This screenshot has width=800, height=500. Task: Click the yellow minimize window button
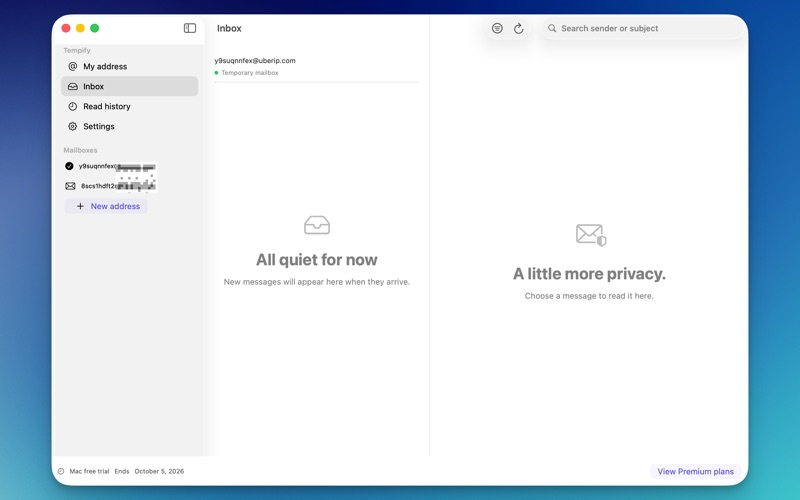(x=80, y=28)
